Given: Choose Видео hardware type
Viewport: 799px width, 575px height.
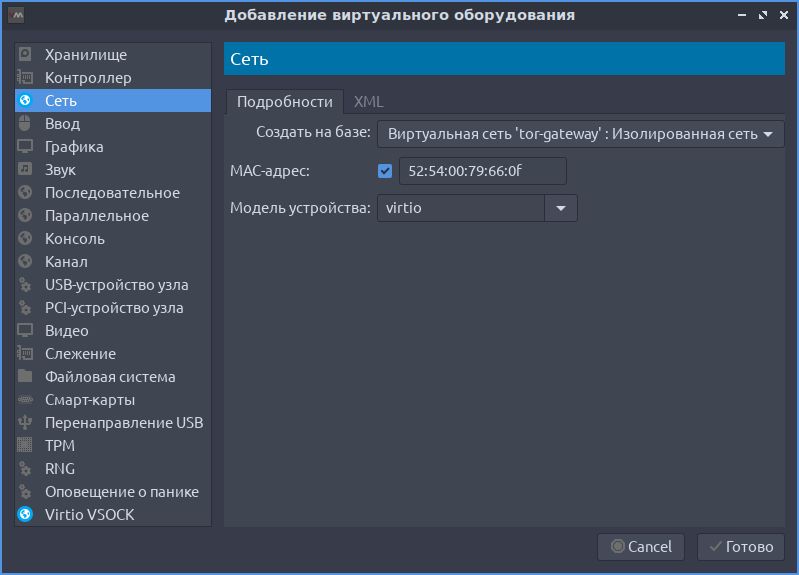Looking at the screenshot, I should [x=113, y=330].
